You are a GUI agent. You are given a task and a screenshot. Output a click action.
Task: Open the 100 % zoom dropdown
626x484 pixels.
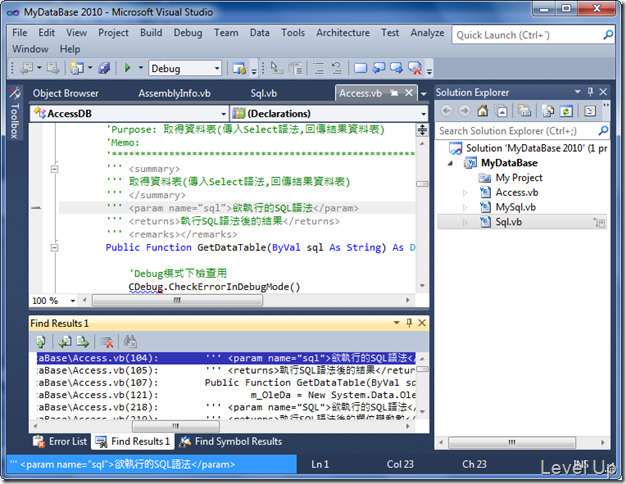pyautogui.click(x=73, y=301)
